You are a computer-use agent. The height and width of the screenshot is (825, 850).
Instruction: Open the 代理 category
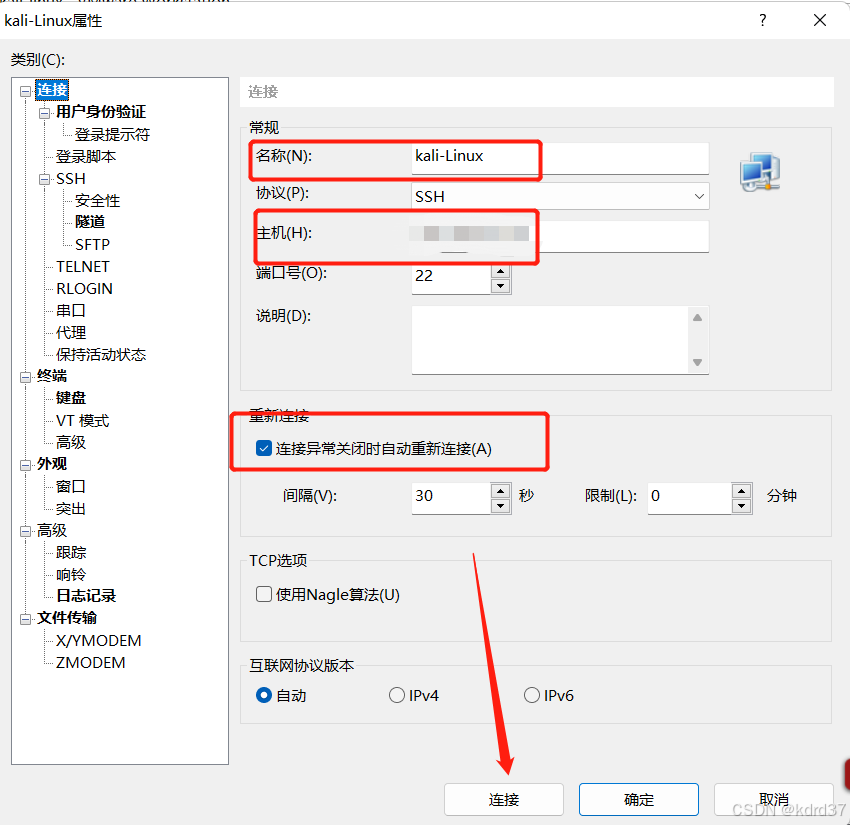point(70,332)
